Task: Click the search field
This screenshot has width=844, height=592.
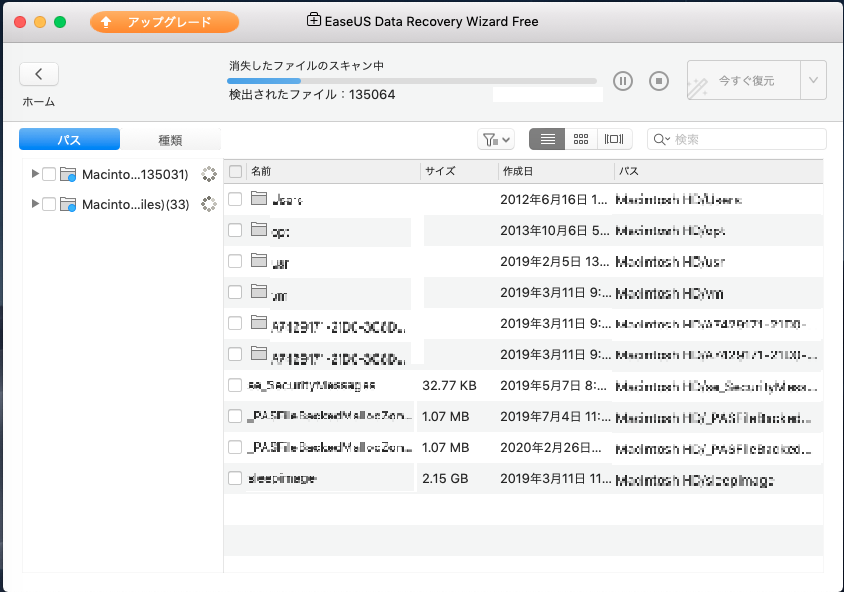Action: [x=736, y=139]
